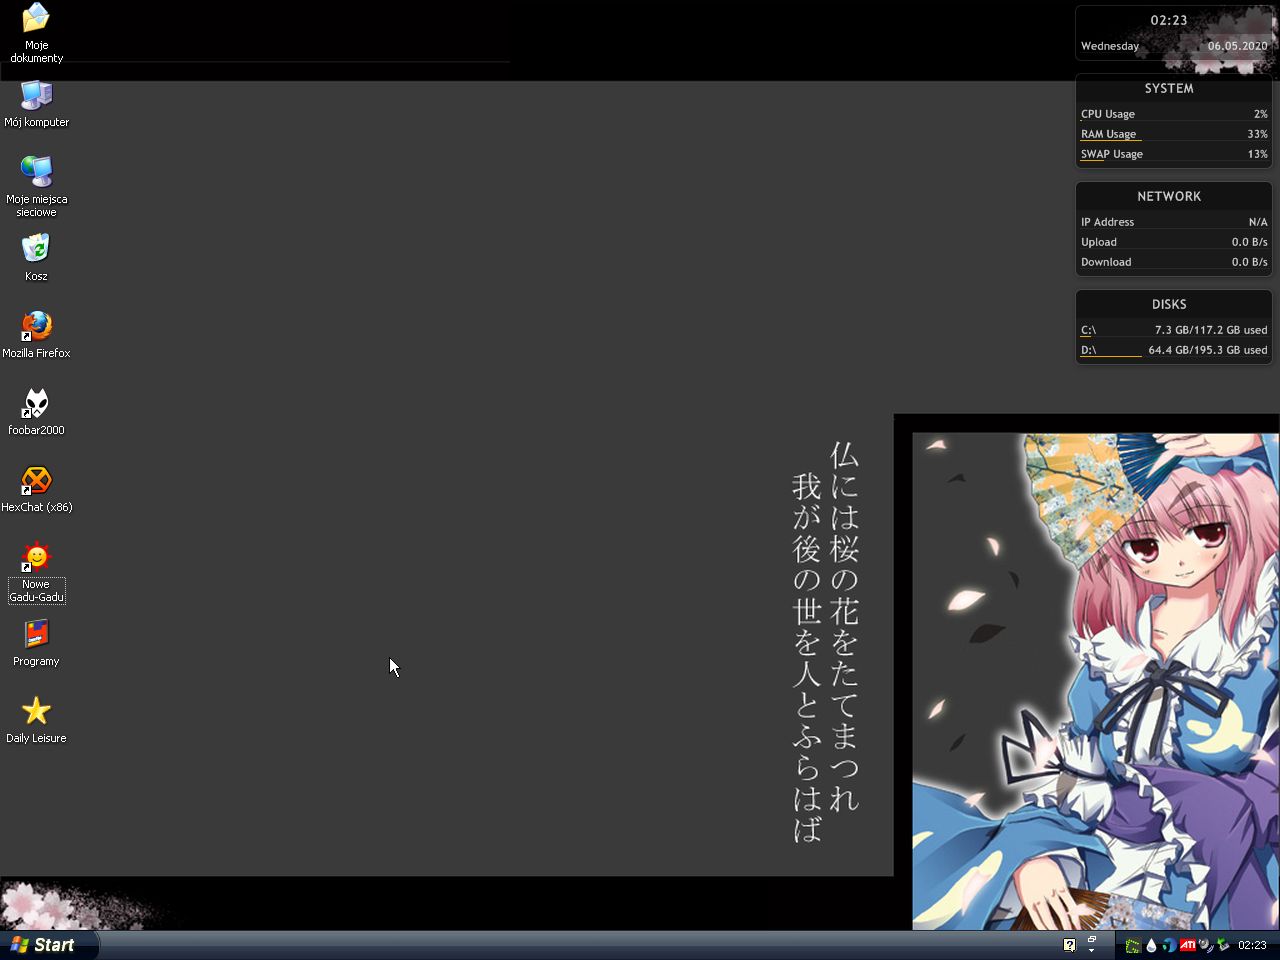Screen dimensions: 1280x960
Task: Click the taskbar clock showing 02:23
Action: pyautogui.click(x=1252, y=945)
